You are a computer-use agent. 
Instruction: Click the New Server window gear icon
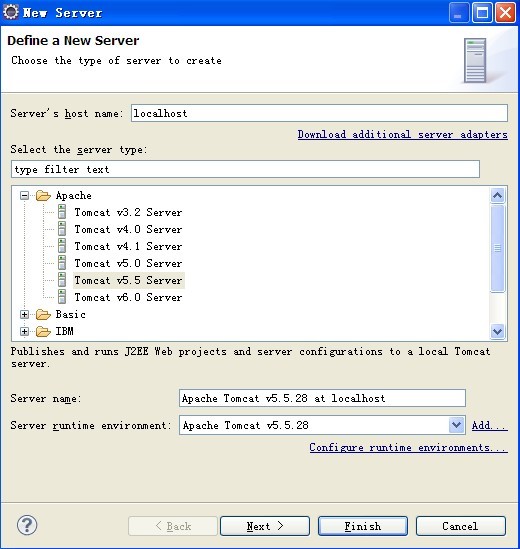click(x=11, y=12)
